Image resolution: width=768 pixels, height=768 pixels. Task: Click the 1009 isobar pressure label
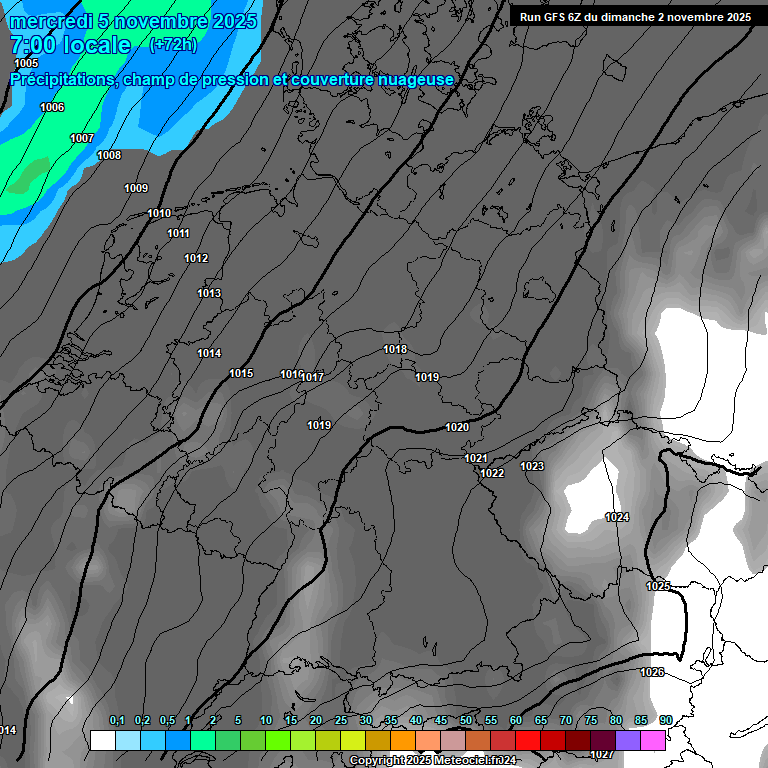click(136, 188)
